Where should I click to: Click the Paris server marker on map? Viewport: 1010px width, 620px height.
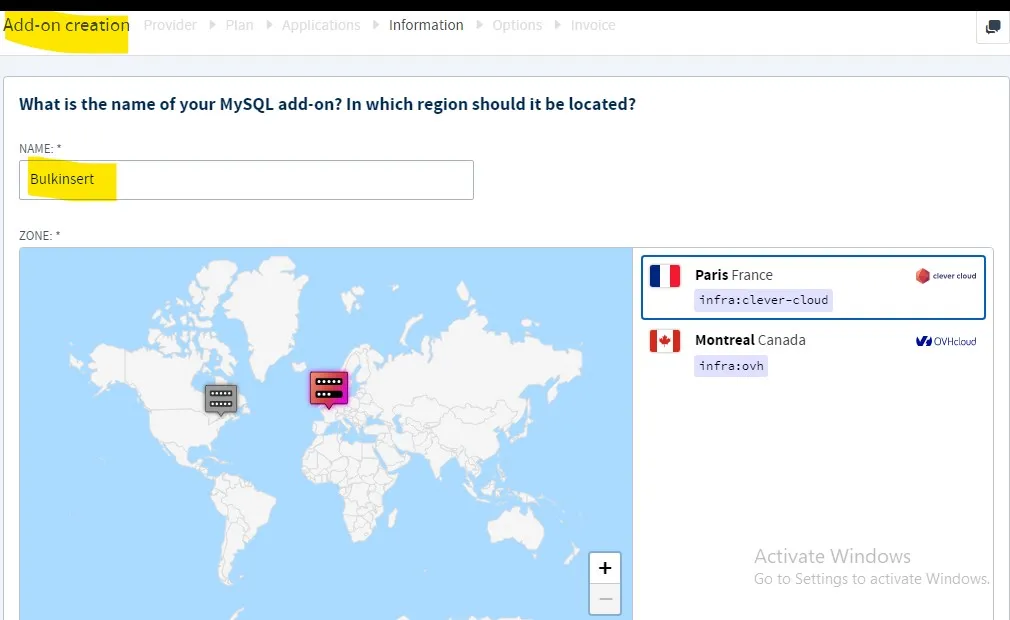pyautogui.click(x=329, y=389)
